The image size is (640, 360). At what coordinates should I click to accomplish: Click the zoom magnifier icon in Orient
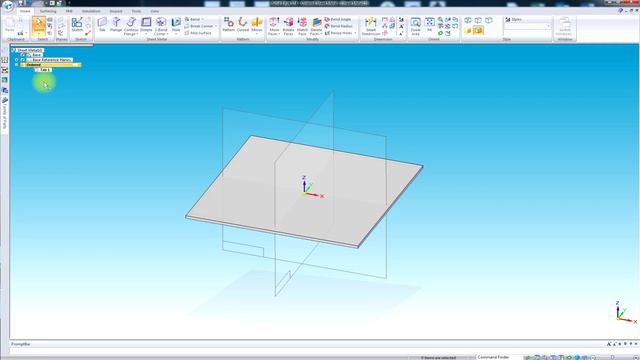[440, 20]
